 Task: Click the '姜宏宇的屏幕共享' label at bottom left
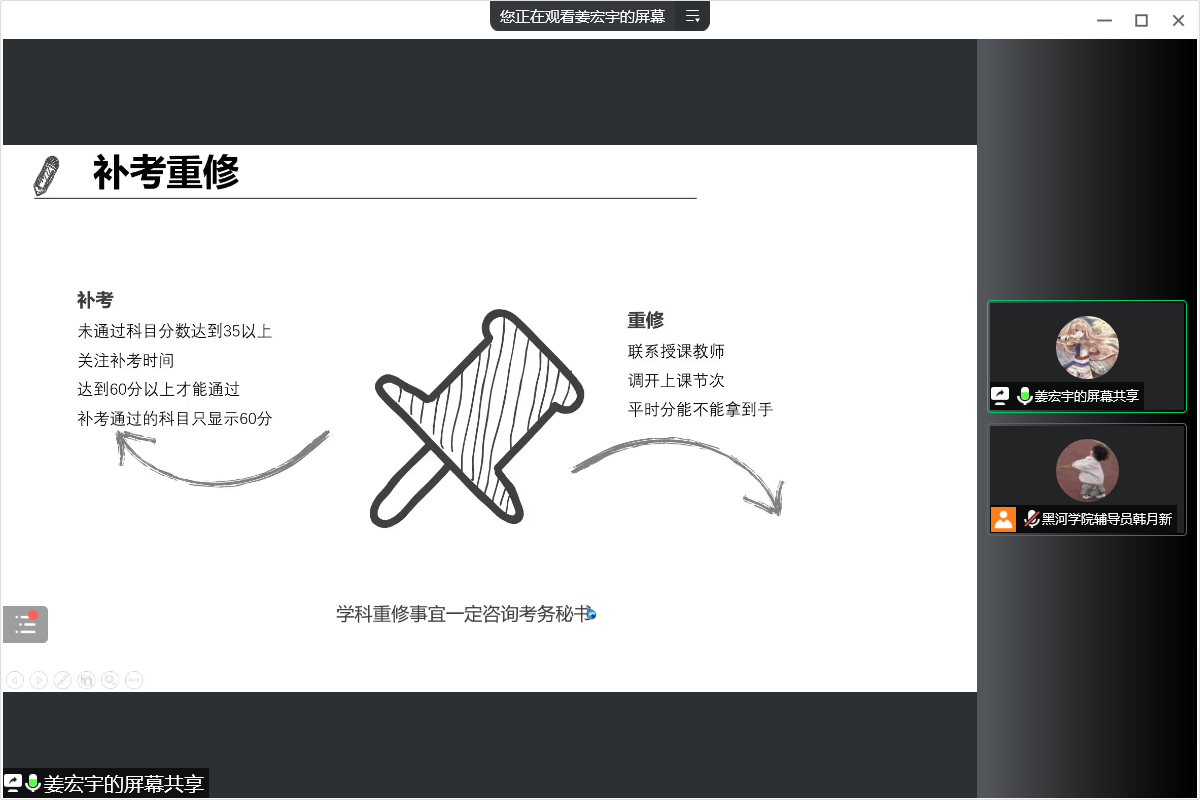pyautogui.click(x=123, y=784)
